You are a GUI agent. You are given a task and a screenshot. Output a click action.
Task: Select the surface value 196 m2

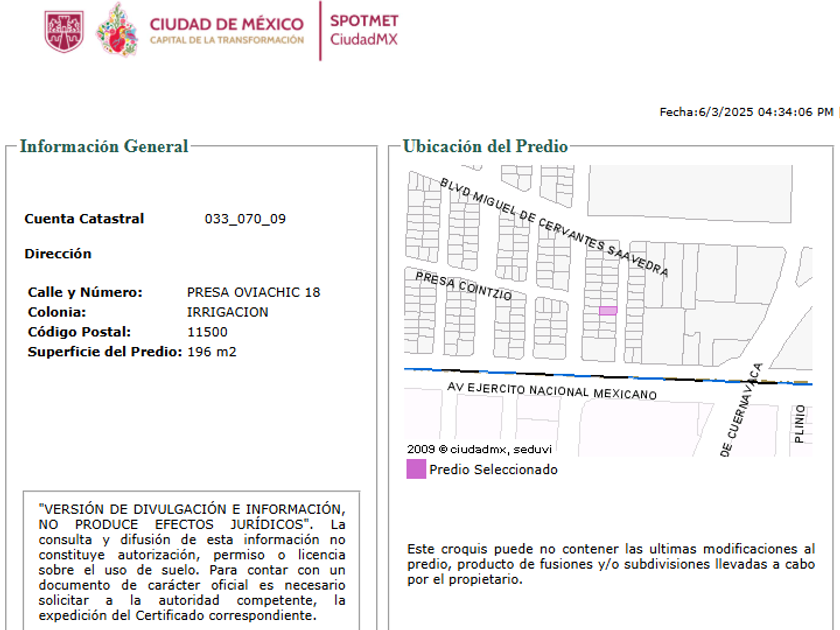[x=212, y=351]
